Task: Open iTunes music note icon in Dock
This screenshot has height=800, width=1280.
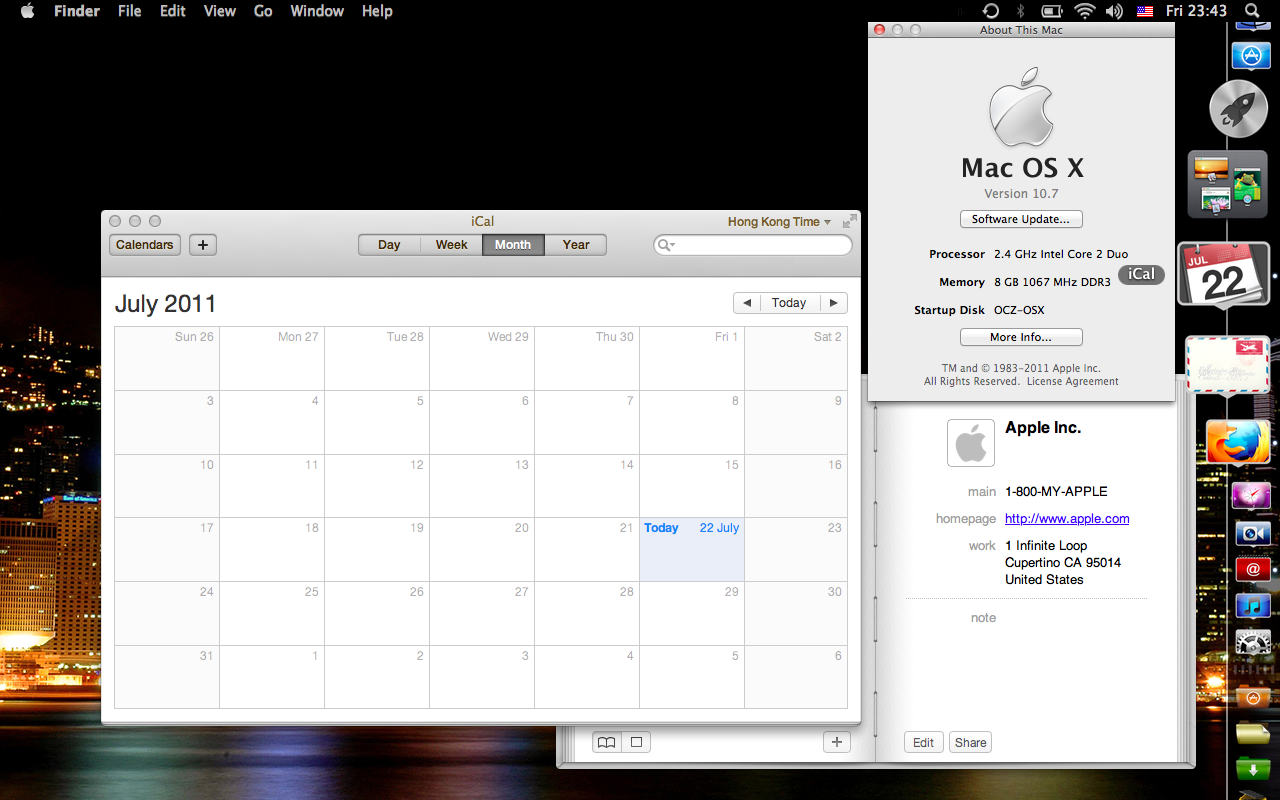Action: pos(1253,605)
